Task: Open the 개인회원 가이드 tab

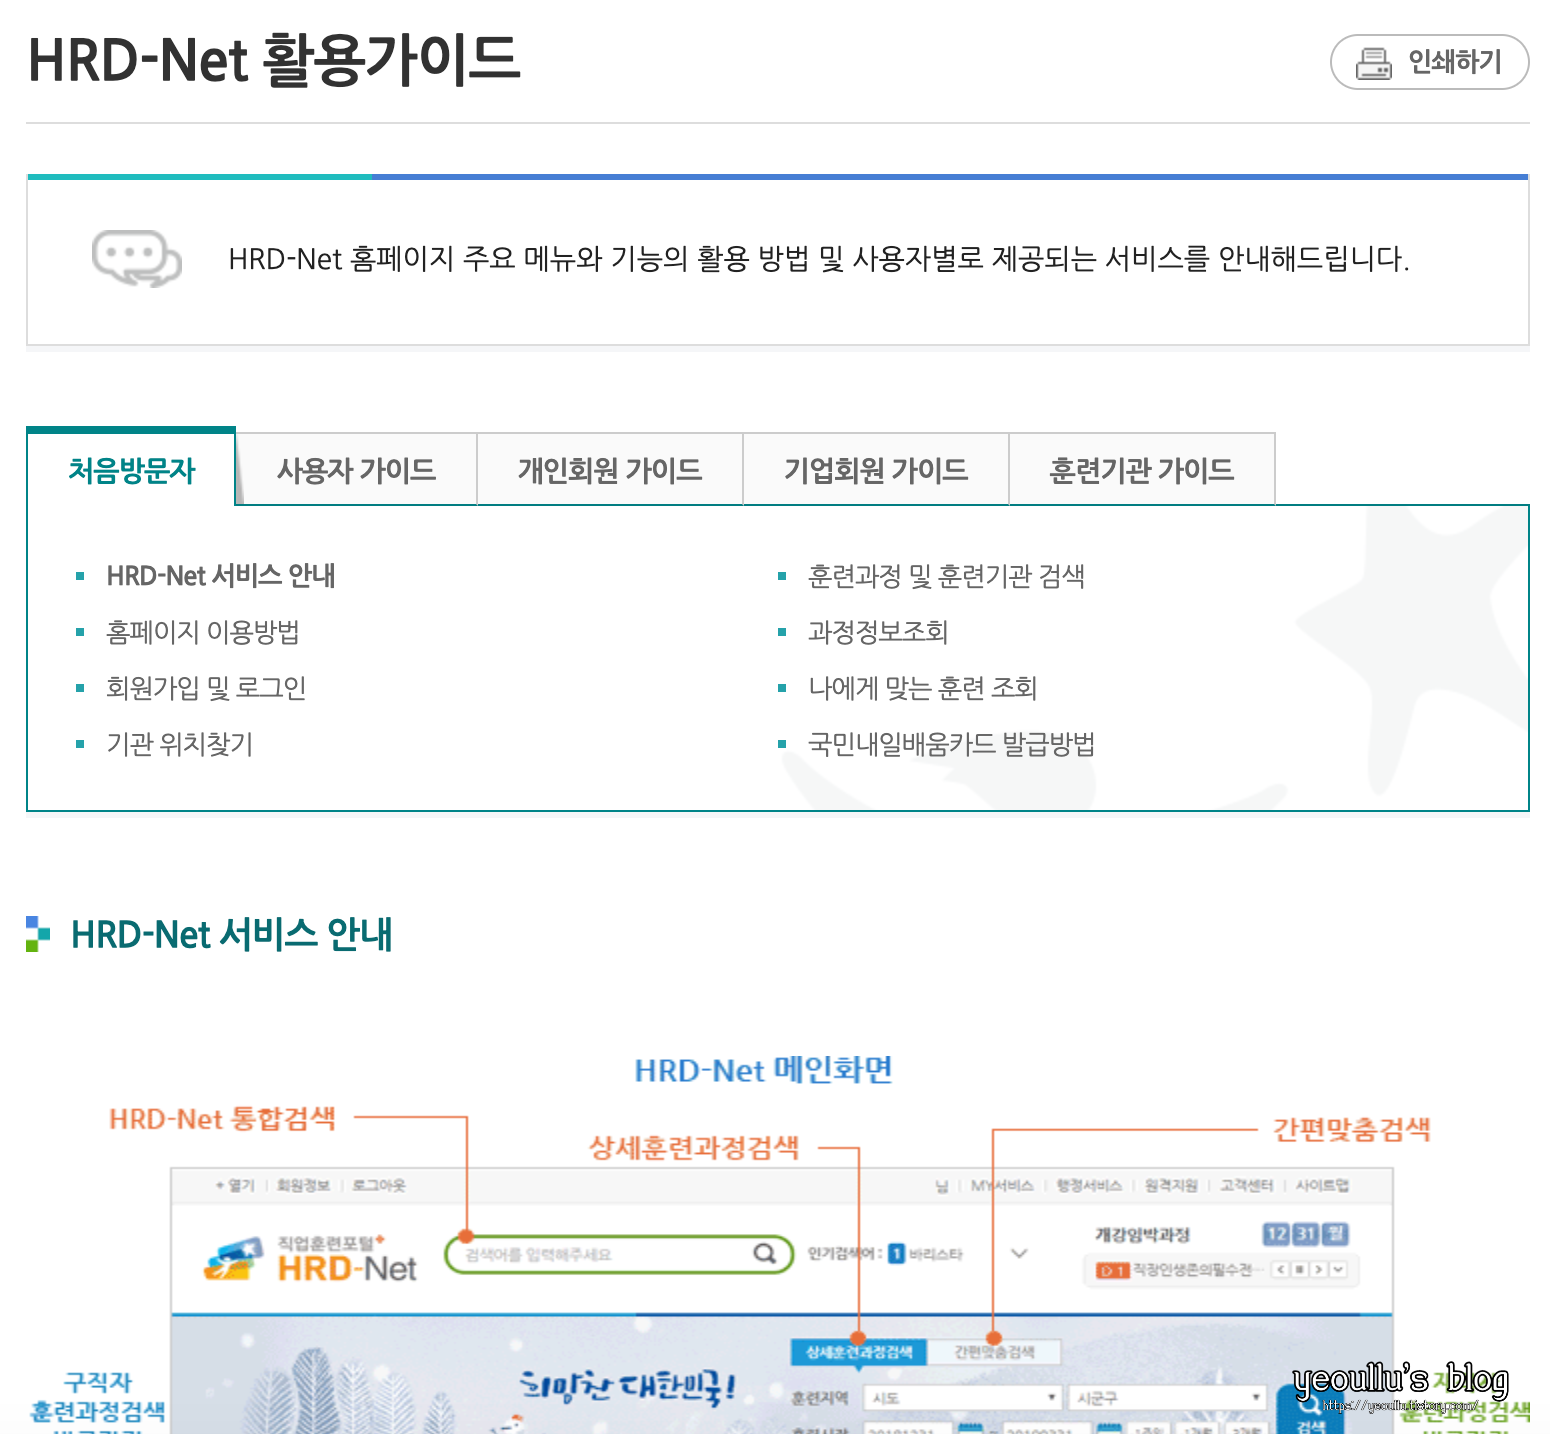Action: tap(610, 470)
